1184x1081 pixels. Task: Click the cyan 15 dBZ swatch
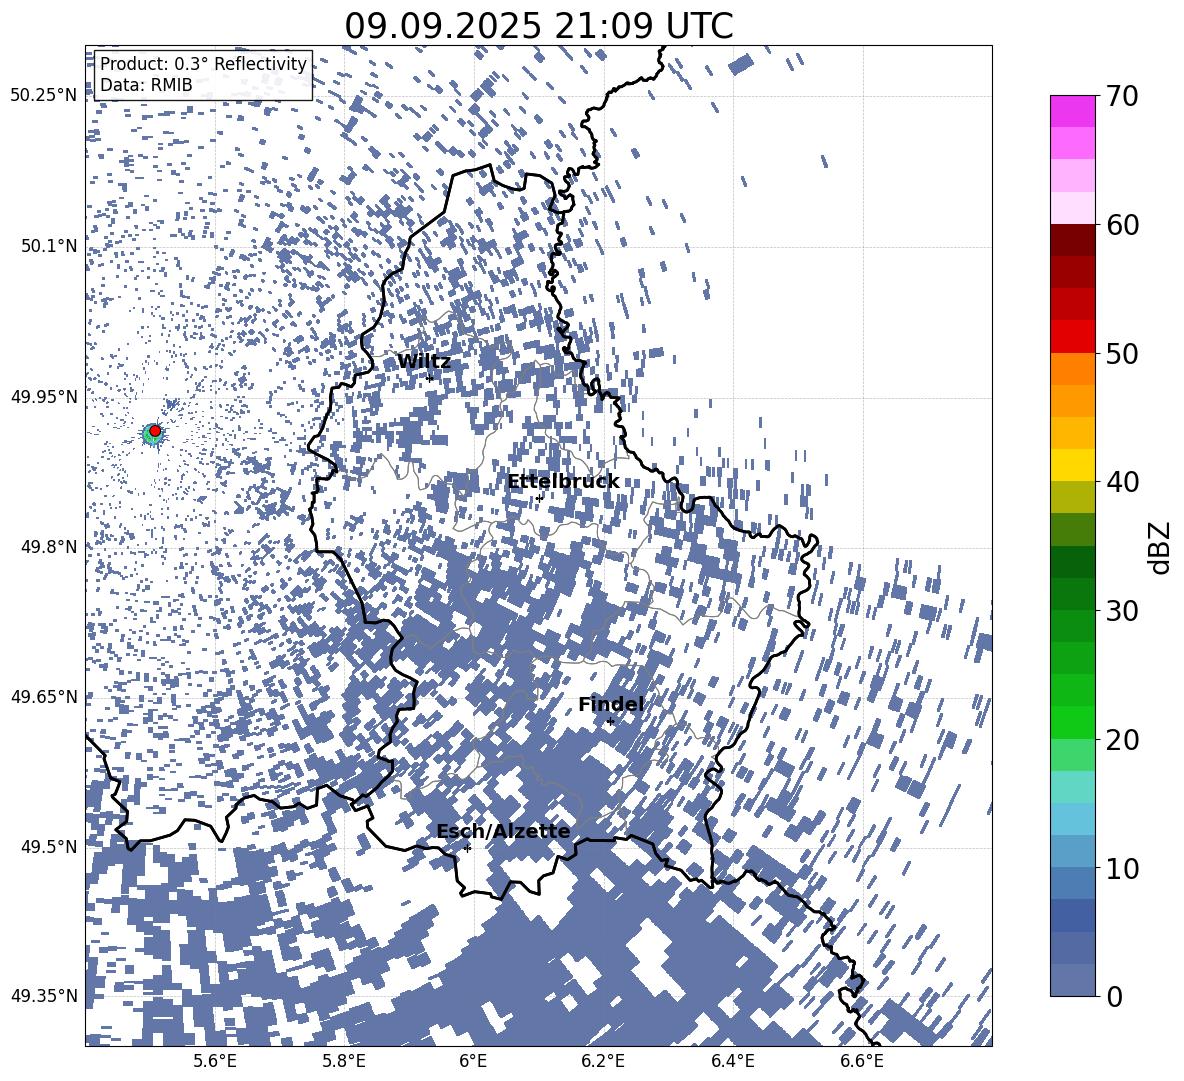1072,787
